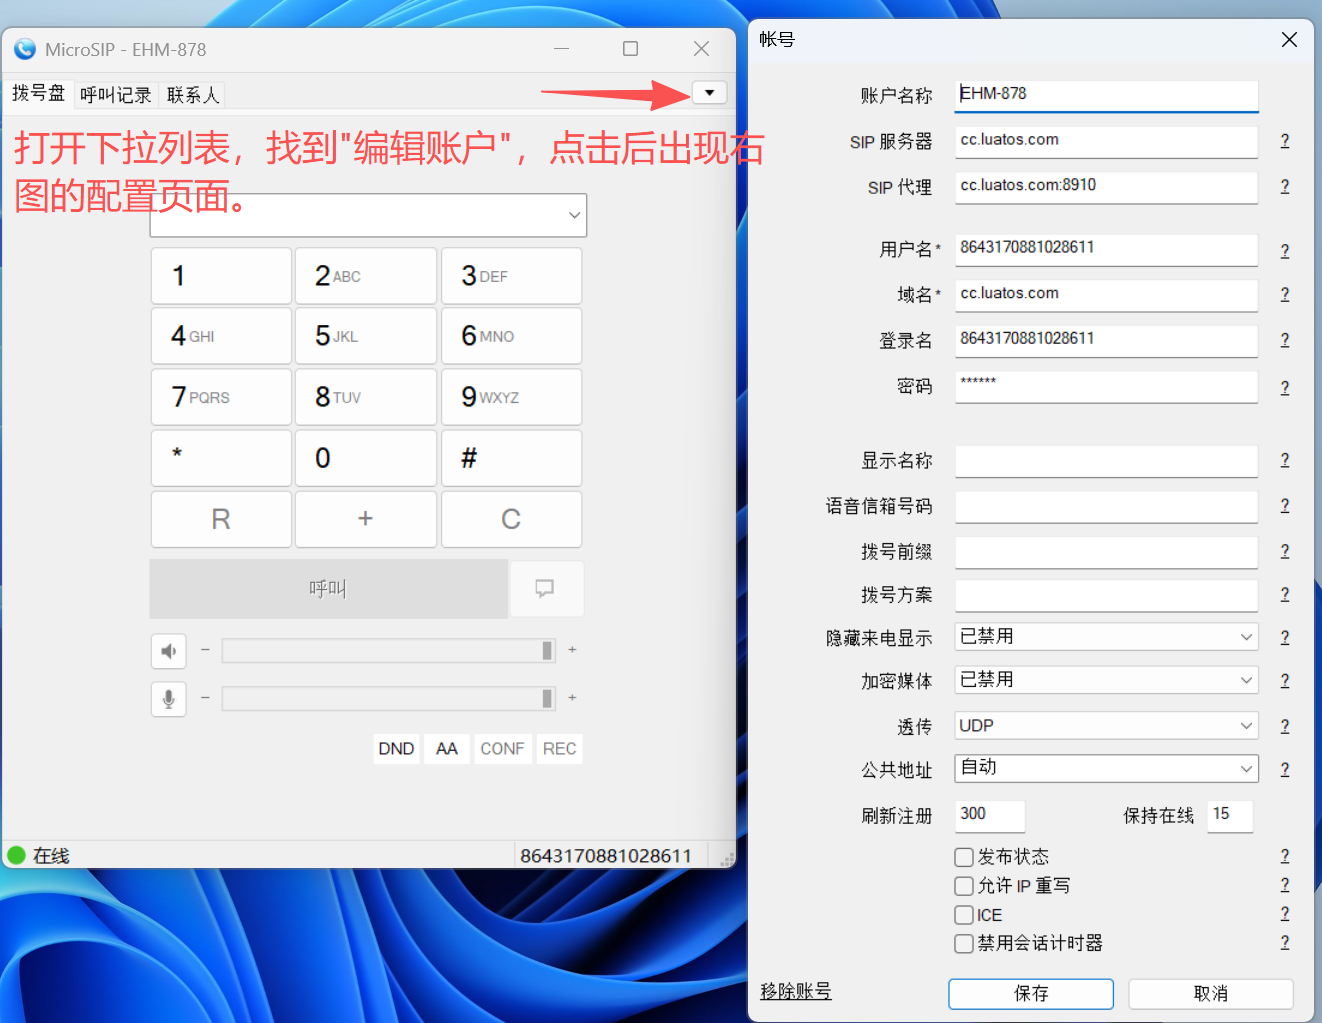Click the 呼叫 call button
Image resolution: width=1322 pixels, height=1023 pixels.
(x=328, y=588)
